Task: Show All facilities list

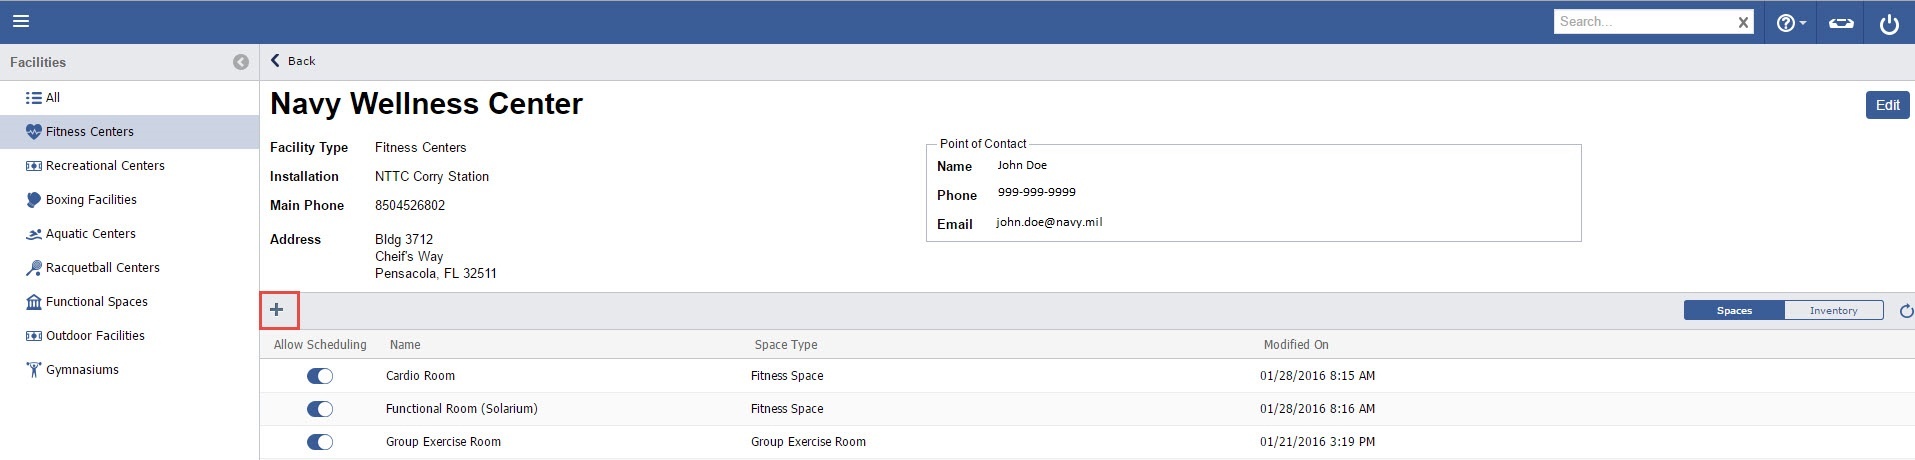Action: click(x=52, y=98)
